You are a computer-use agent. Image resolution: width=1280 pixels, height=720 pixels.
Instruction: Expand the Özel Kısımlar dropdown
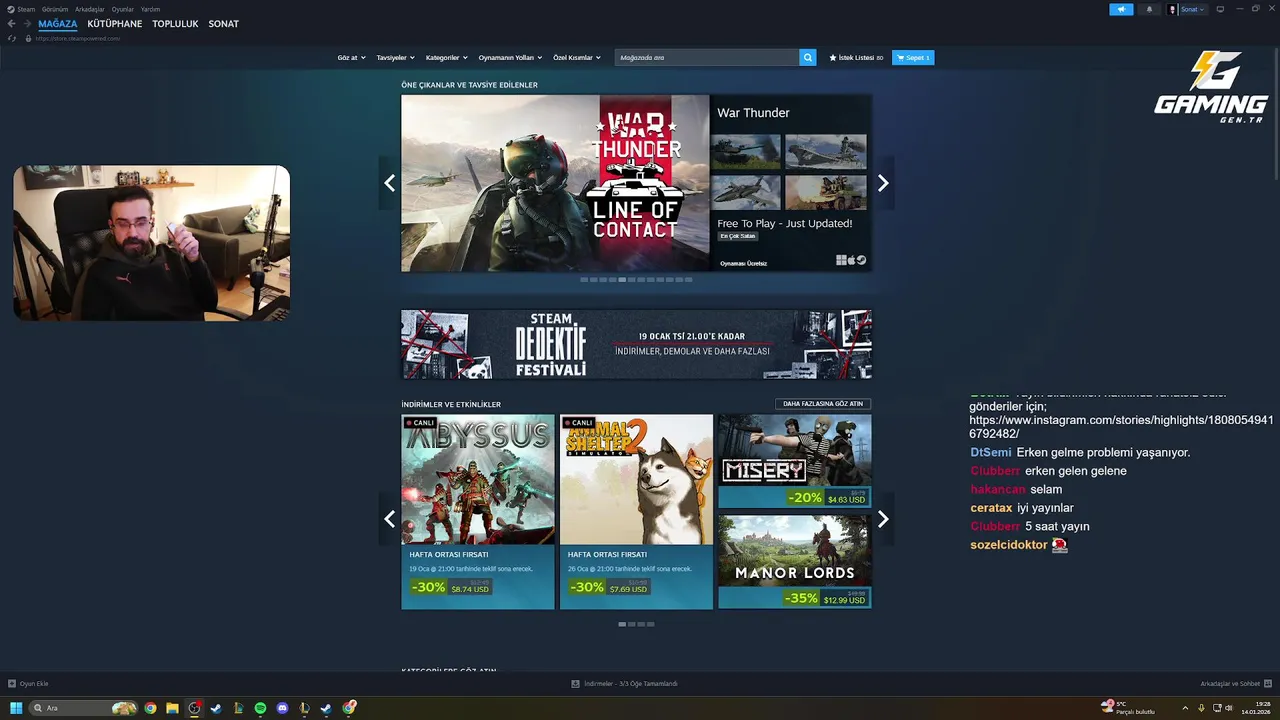click(x=577, y=58)
